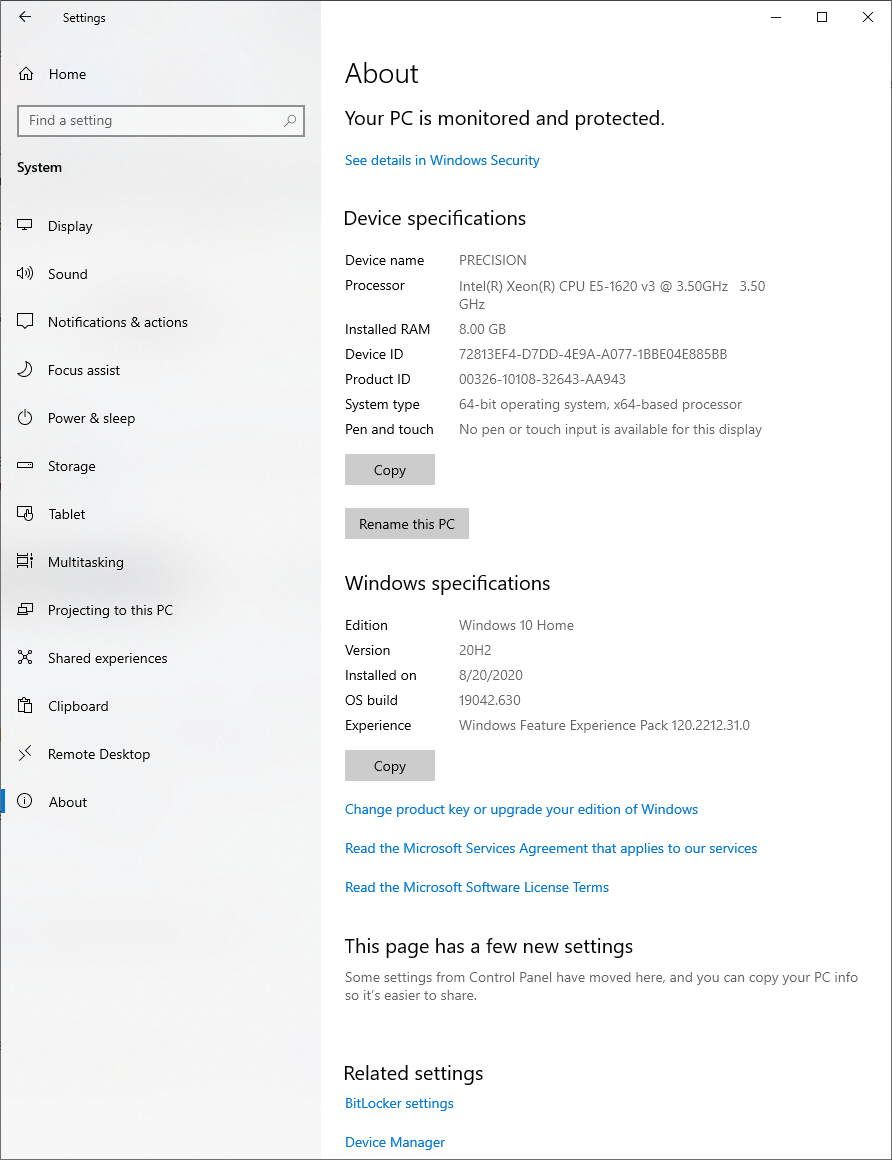Click the Tablet settings icon
This screenshot has width=892, height=1160.
pos(24,514)
